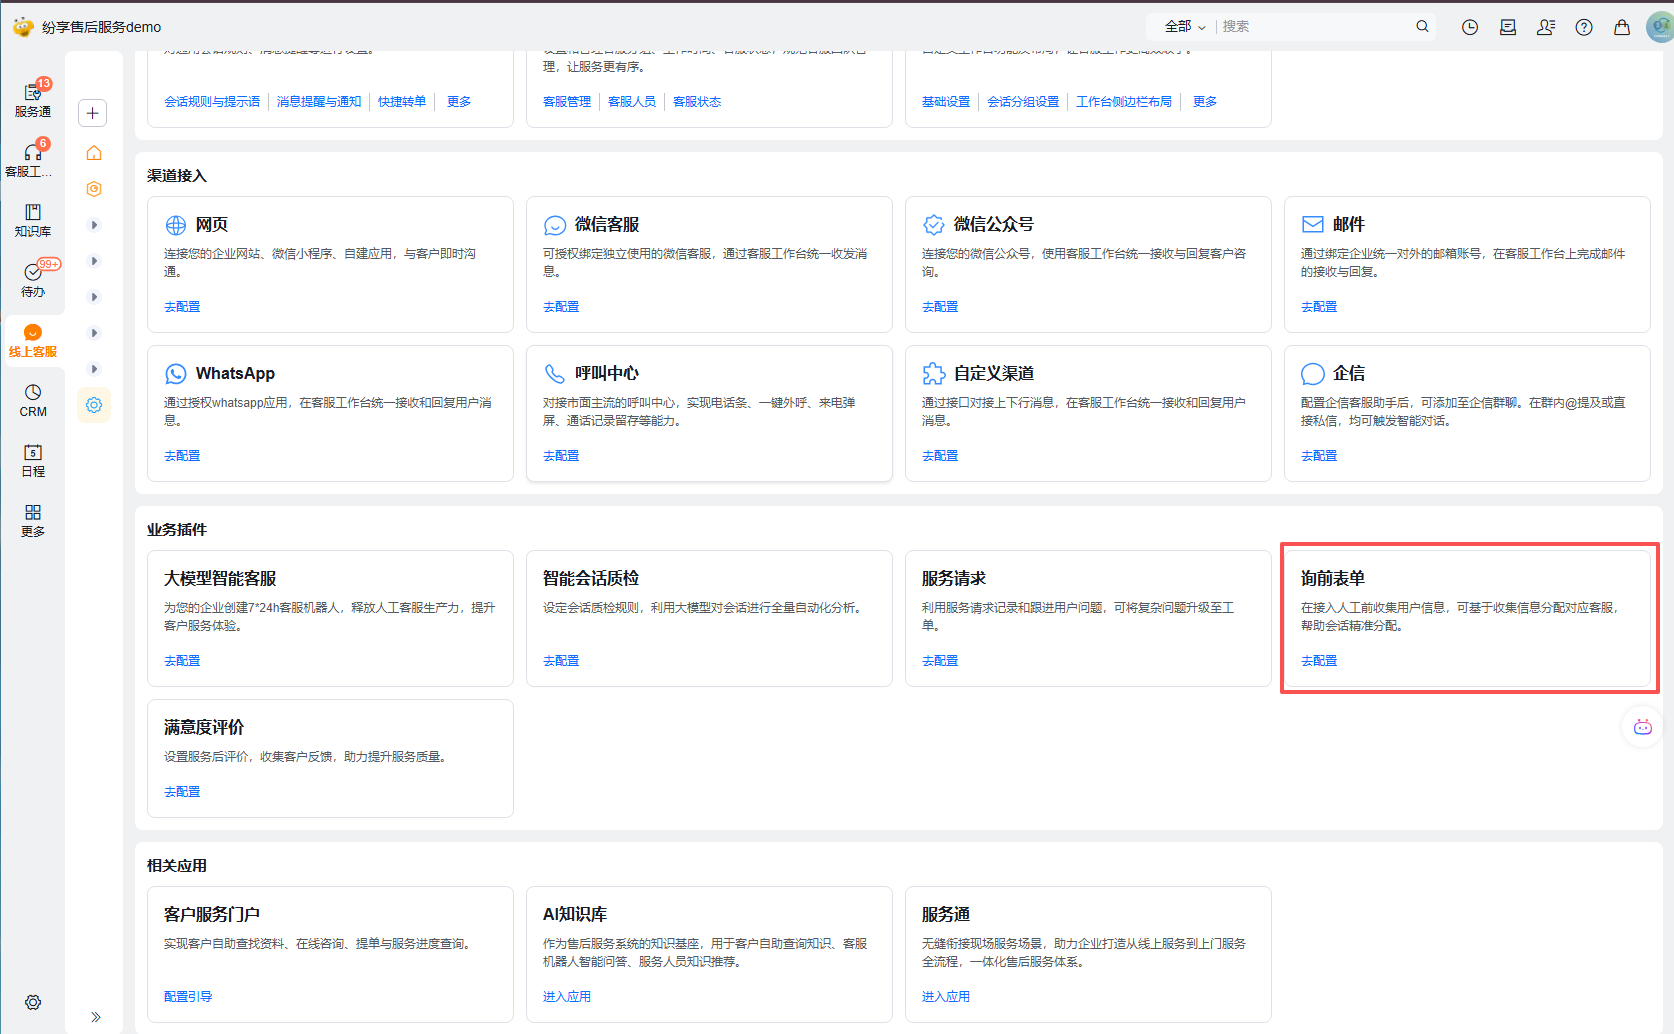The width and height of the screenshot is (1674, 1034).
Task: Click 去配置 on the 询前表单 card
Action: [1319, 661]
